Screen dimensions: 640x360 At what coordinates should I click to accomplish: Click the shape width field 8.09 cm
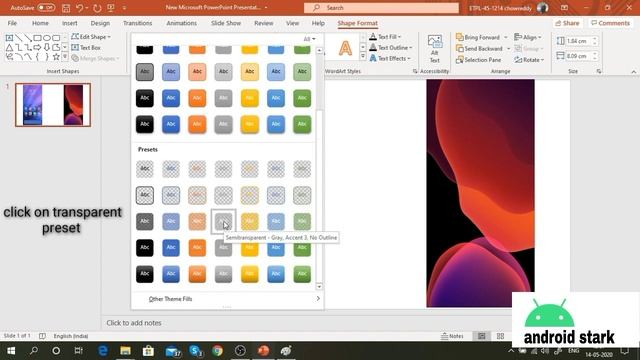[x=577, y=56]
